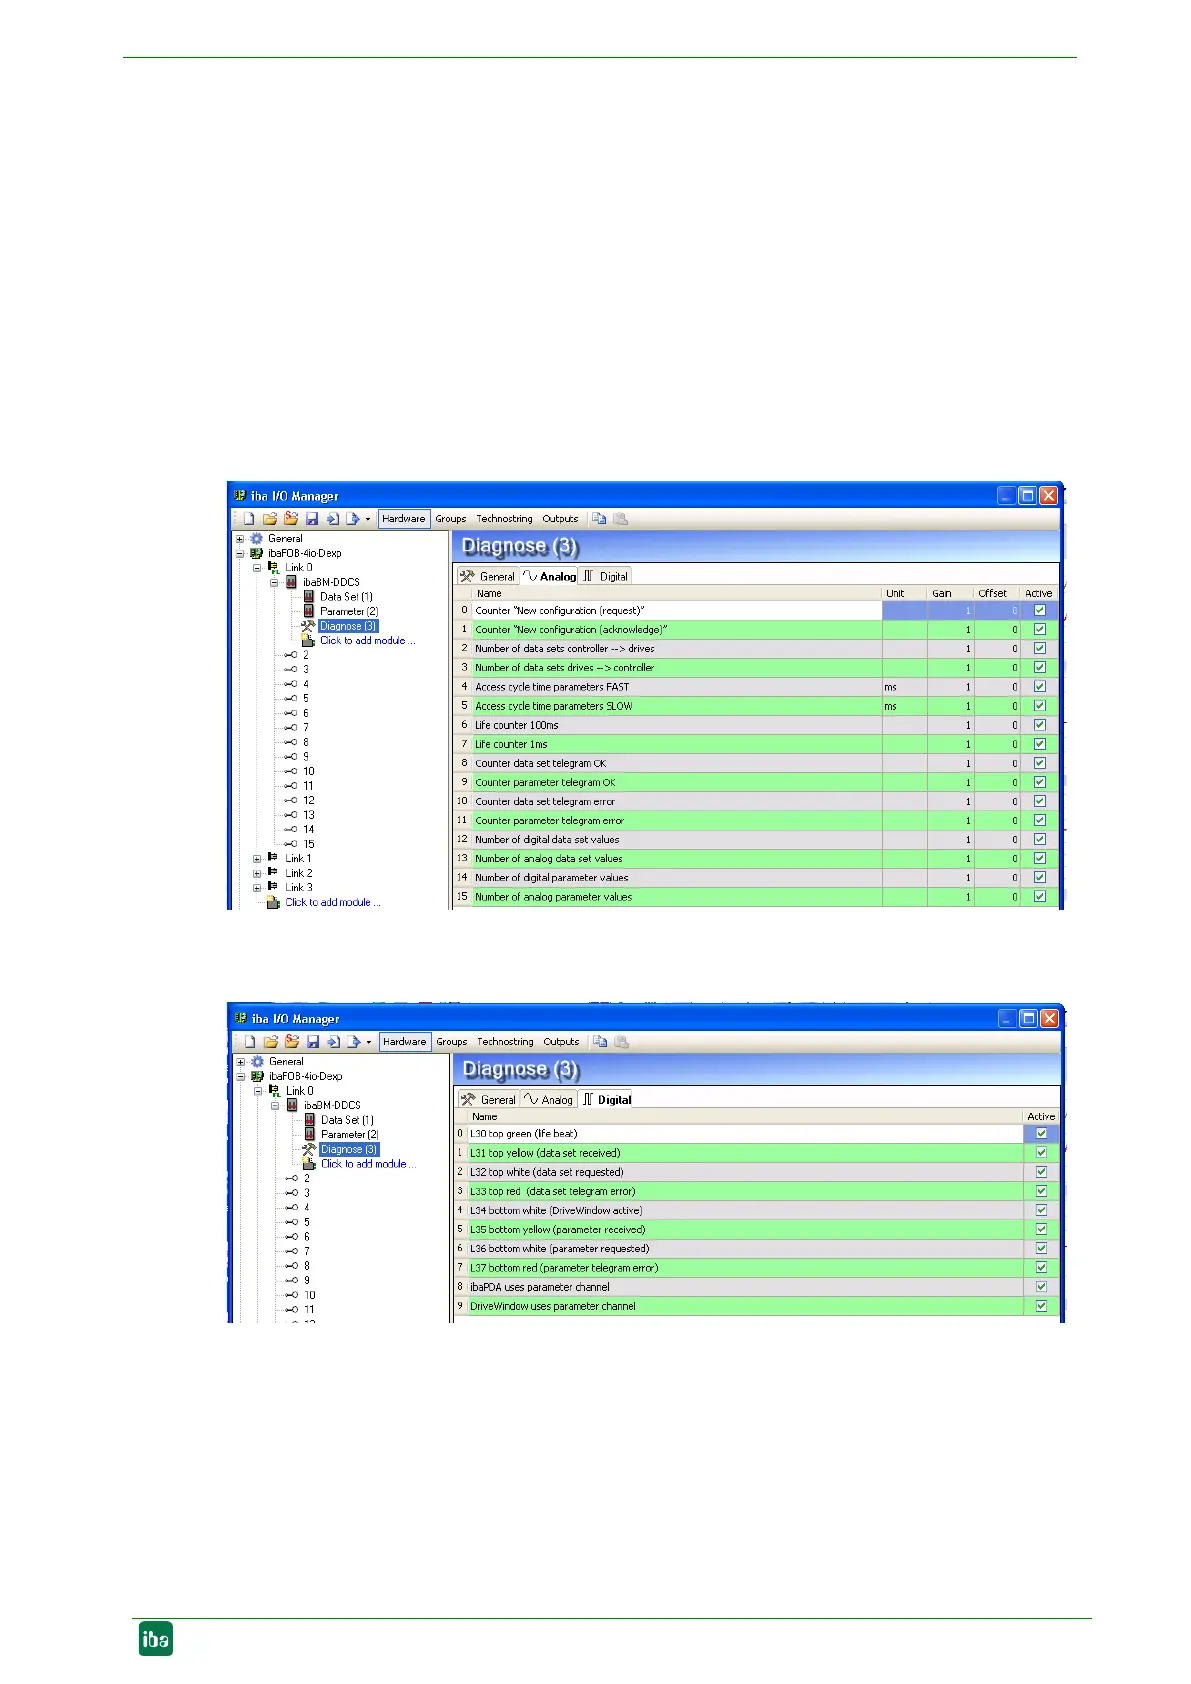Image resolution: width=1191 pixels, height=1684 pixels.
Task: Toggle Active for DriveWindow uses parameter channel
Action: pos(1042,1306)
